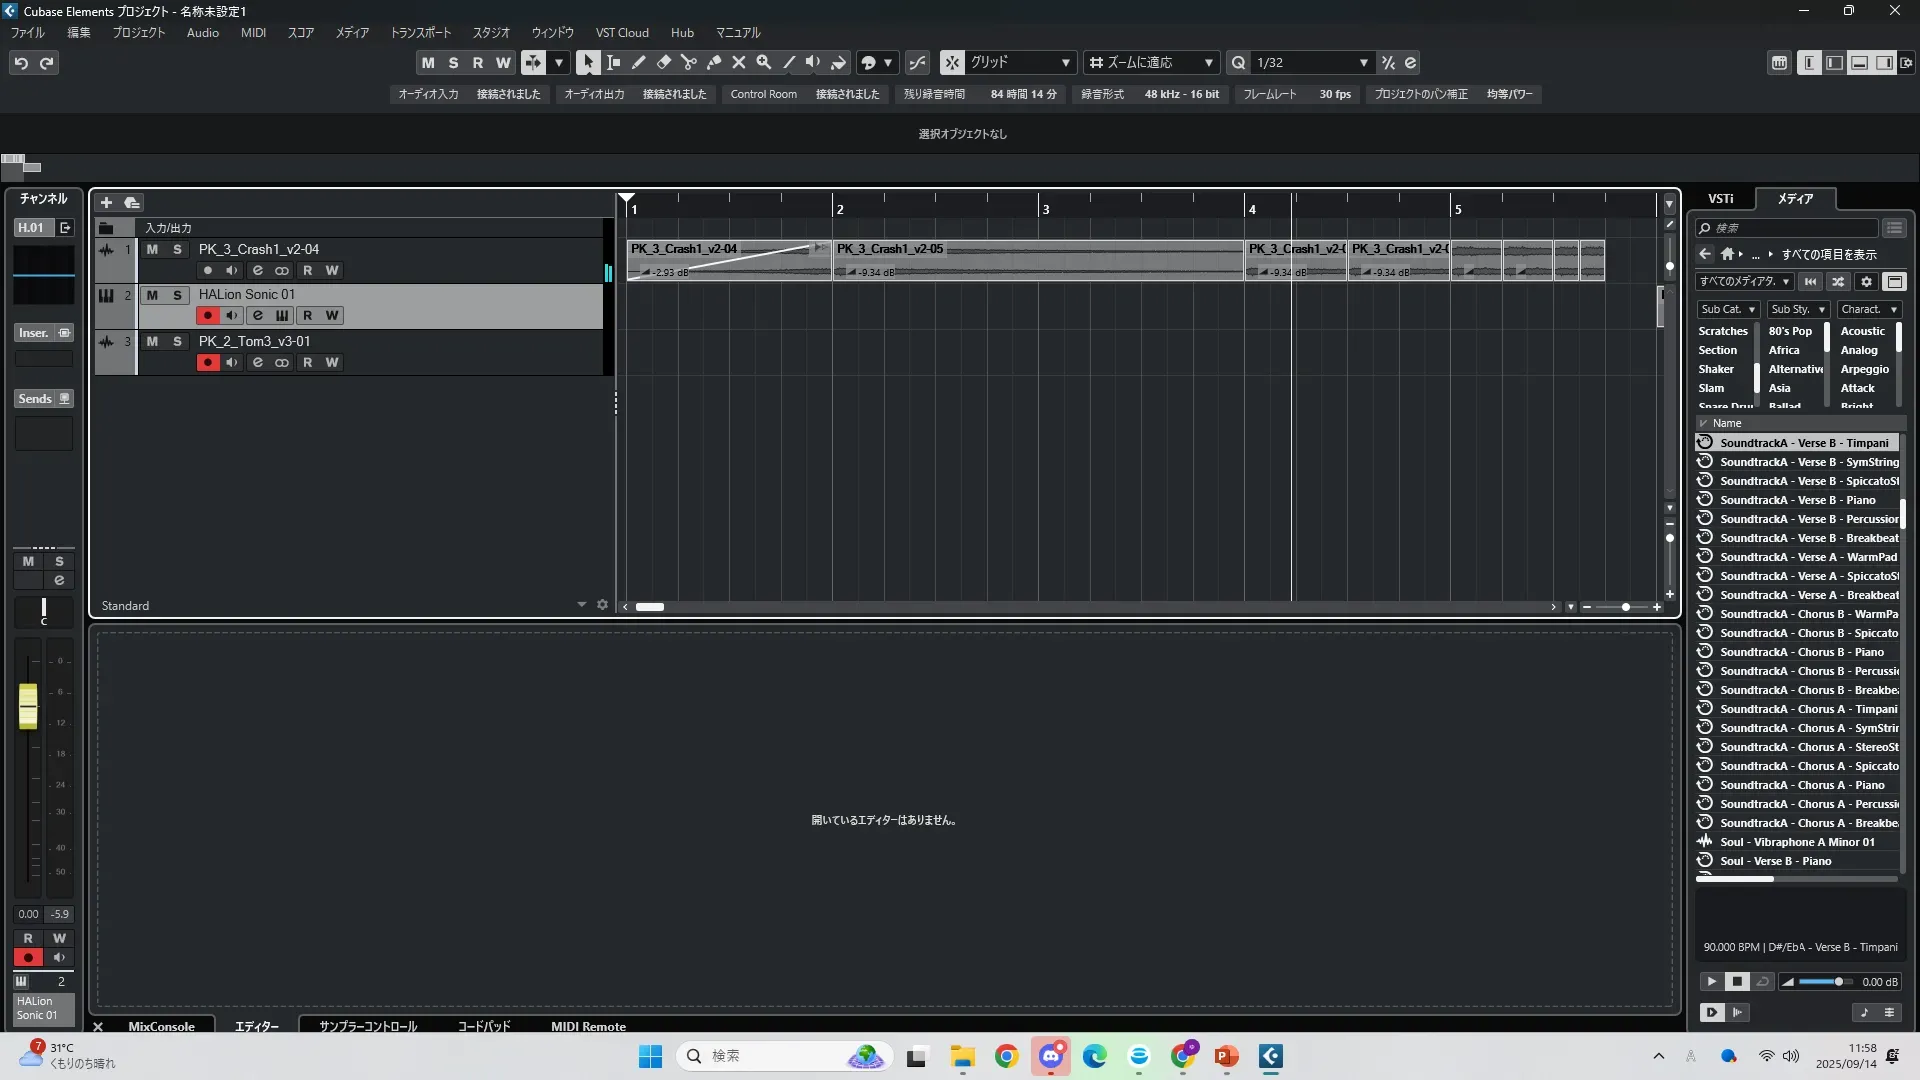
Task: Open the Sub Cat. filter dropdown
Action: click(1728, 310)
